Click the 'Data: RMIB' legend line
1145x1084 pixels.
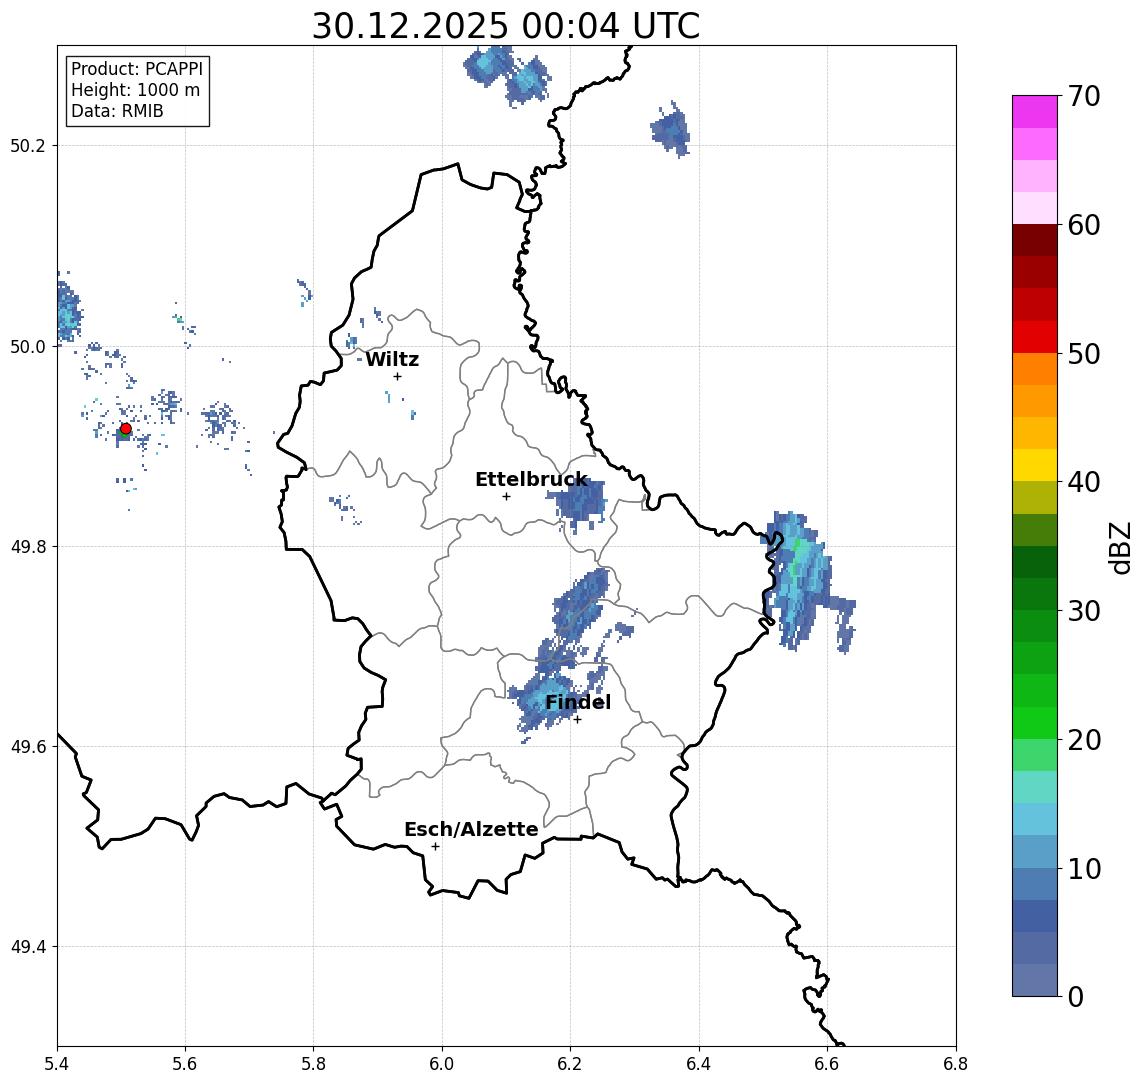coord(117,111)
